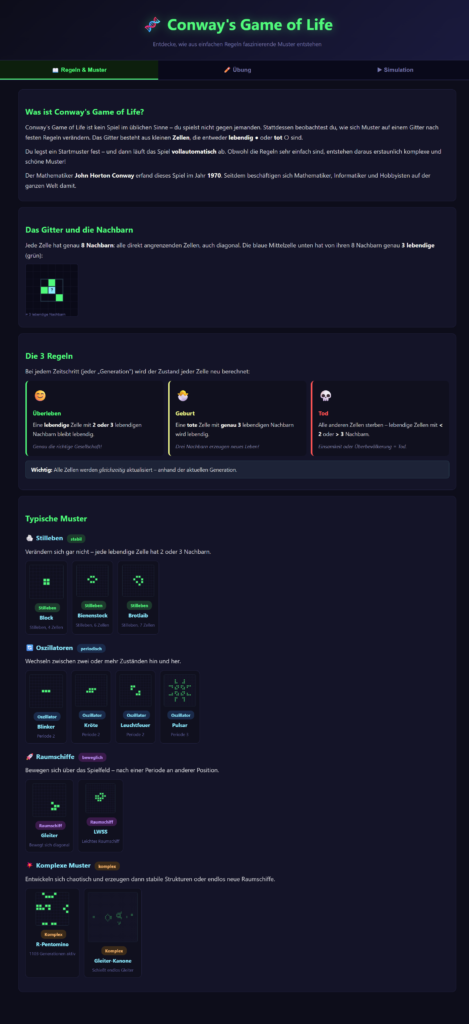469x1024 pixels.
Task: Switch to the Simulation tab
Action: 392,70
